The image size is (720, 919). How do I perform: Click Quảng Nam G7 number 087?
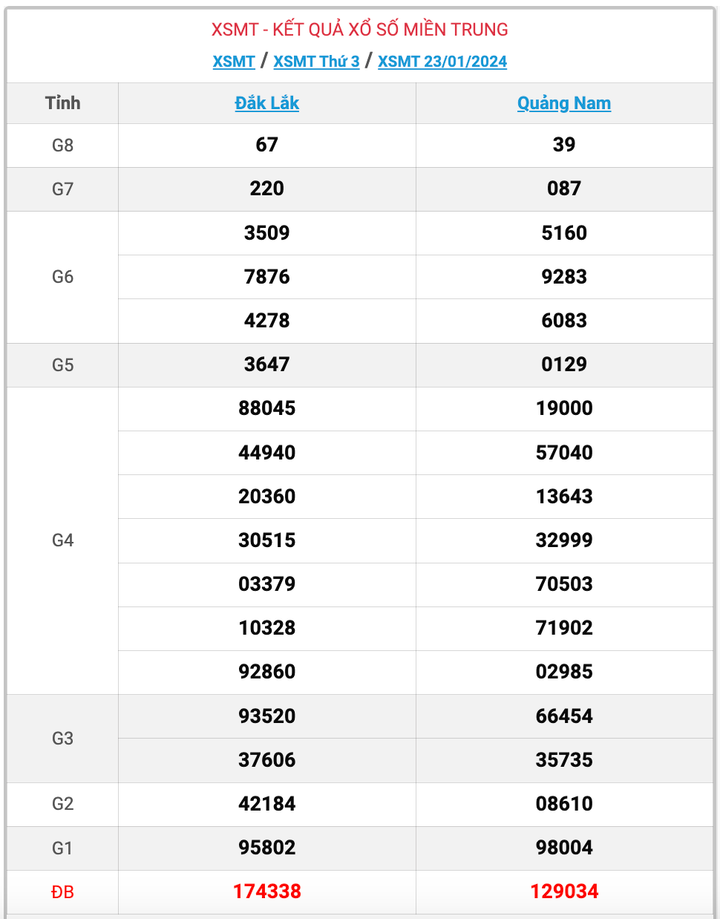click(564, 188)
